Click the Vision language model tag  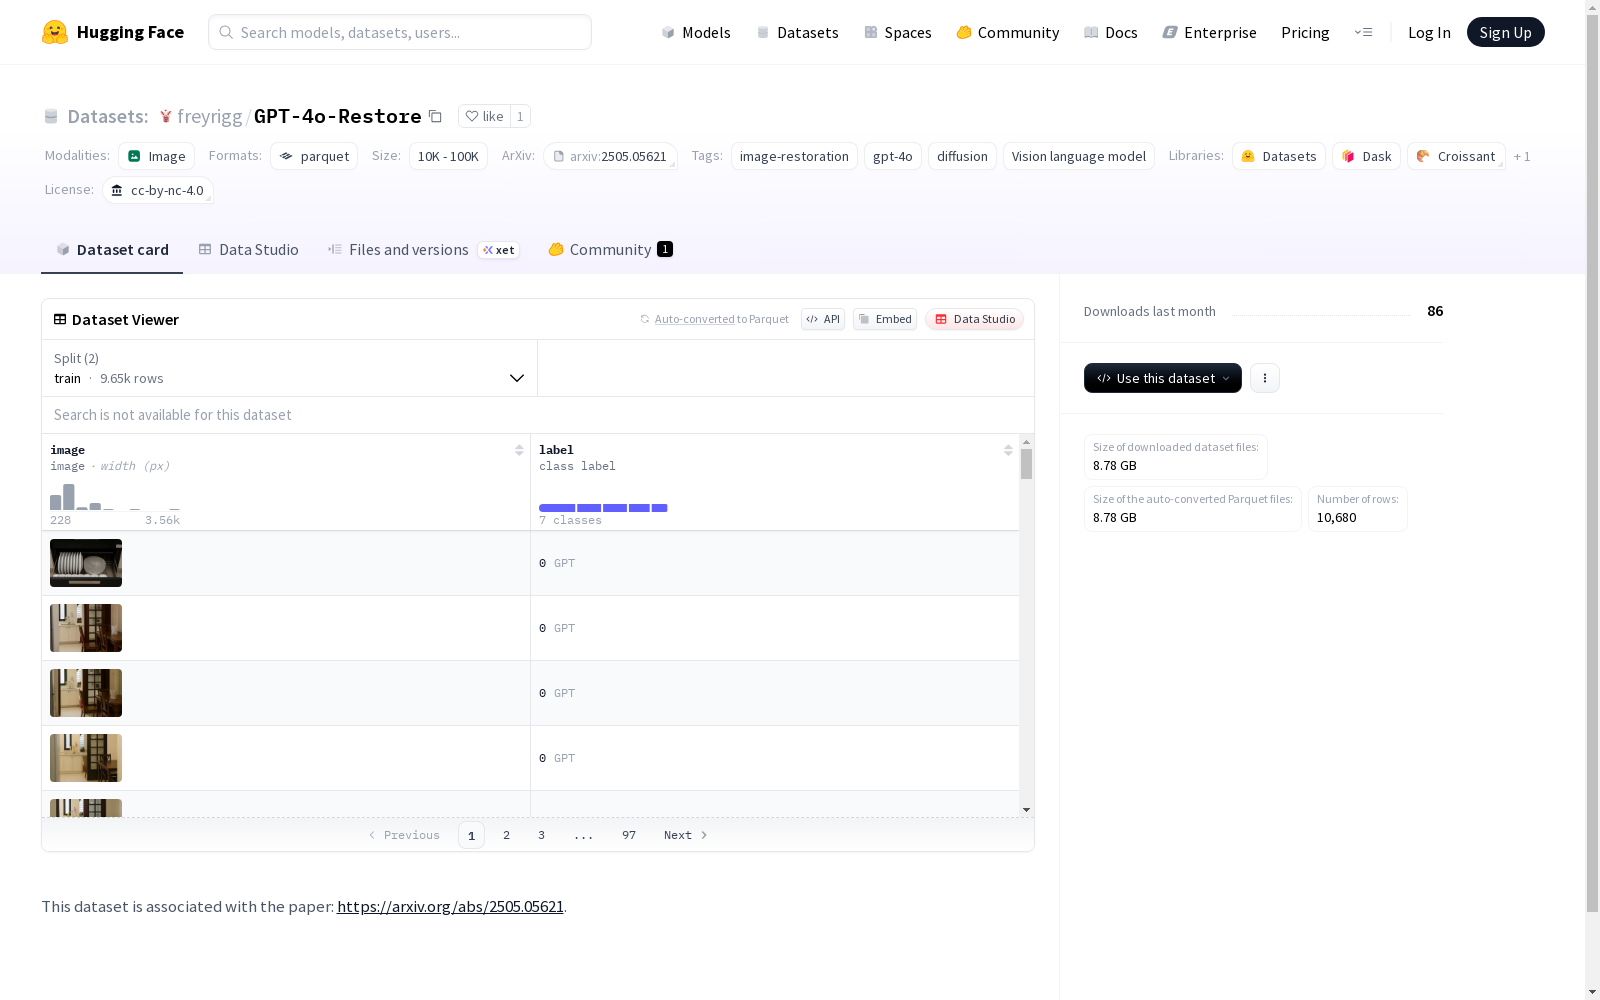coord(1079,156)
